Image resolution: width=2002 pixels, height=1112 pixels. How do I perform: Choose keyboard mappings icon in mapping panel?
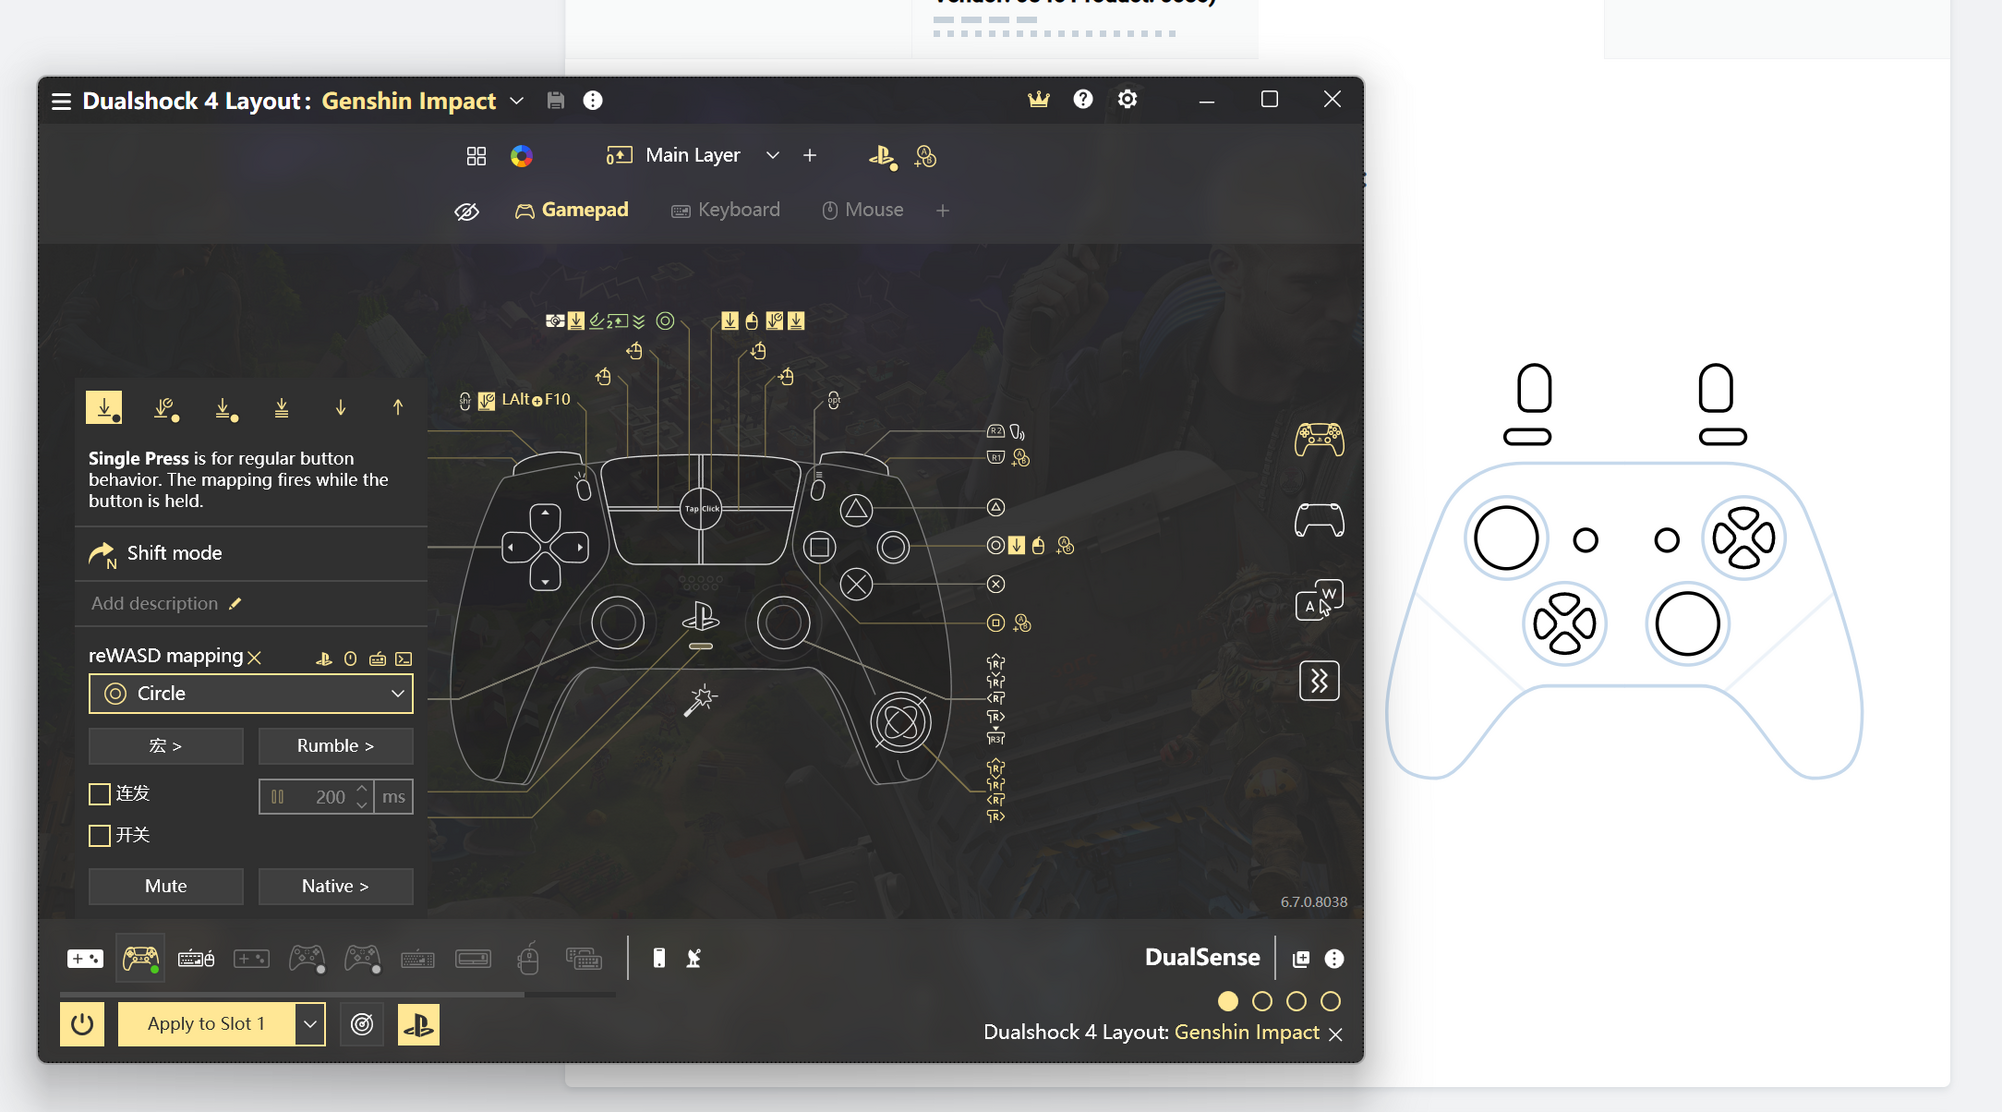click(x=377, y=658)
